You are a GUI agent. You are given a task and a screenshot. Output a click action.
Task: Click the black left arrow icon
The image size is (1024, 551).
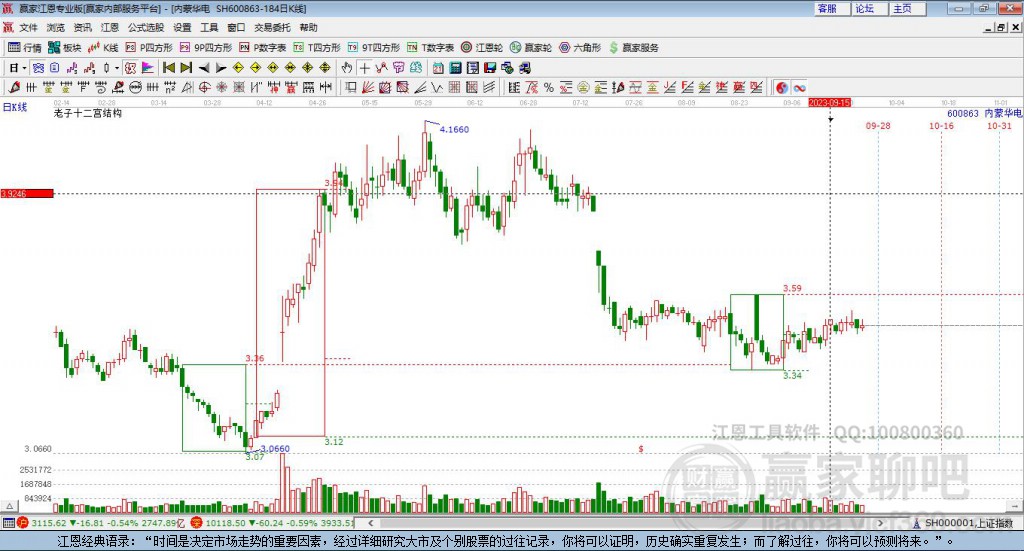click(x=204, y=68)
